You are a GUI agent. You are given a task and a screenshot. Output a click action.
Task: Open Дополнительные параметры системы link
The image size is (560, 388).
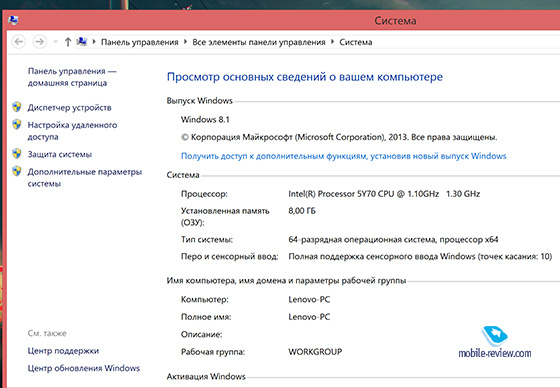[85, 178]
